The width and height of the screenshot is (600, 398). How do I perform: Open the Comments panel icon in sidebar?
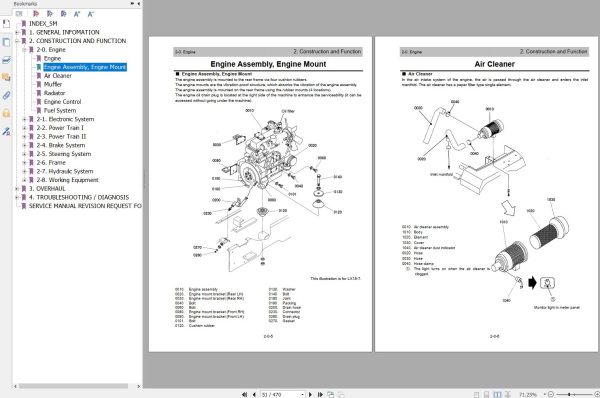6,77
